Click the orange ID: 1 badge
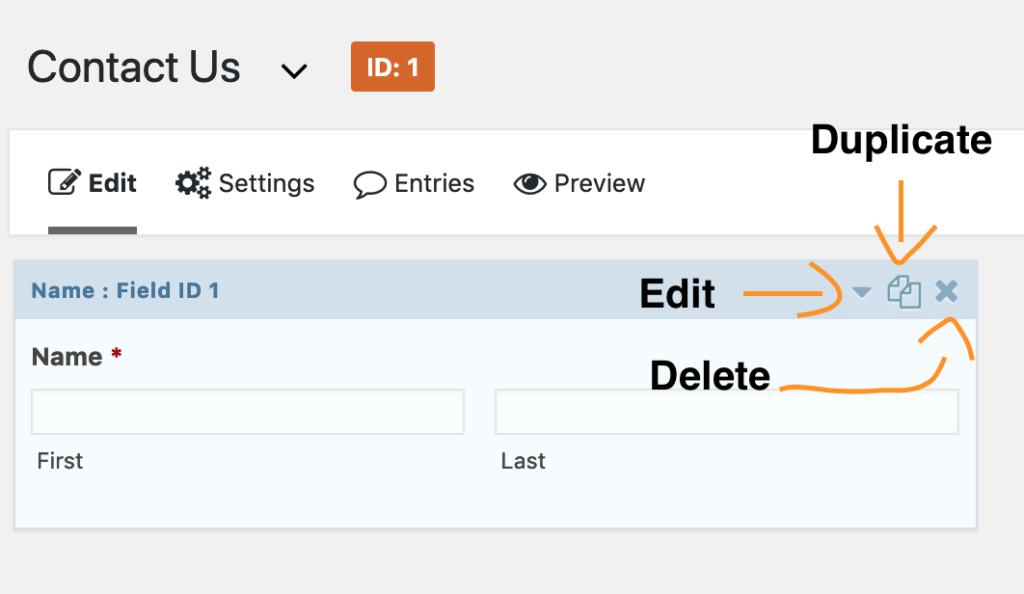The height and width of the screenshot is (594, 1024). coord(392,67)
